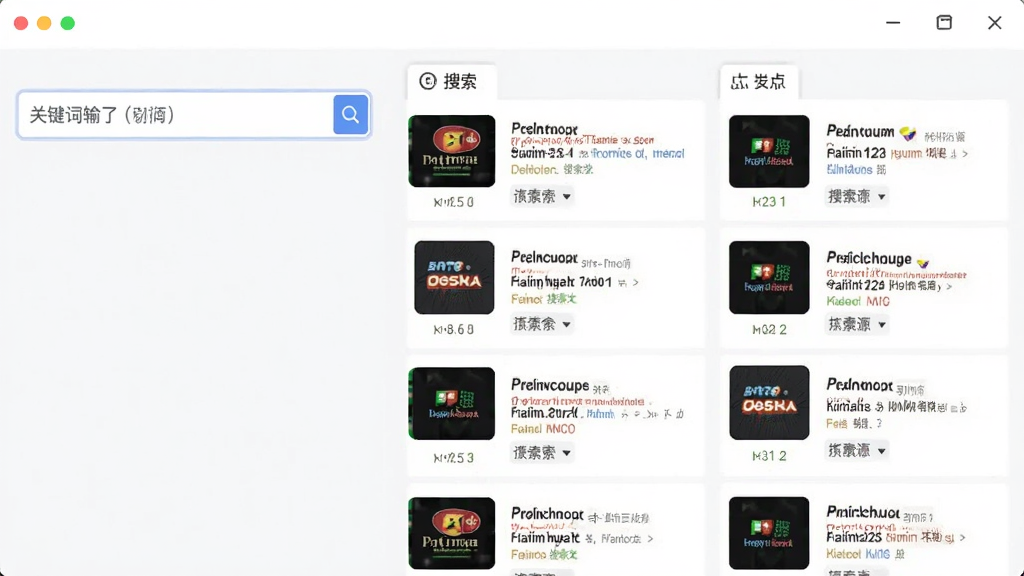Select the Prelnvcoupe card thumbnail
This screenshot has width=1024, height=576.
(452, 403)
